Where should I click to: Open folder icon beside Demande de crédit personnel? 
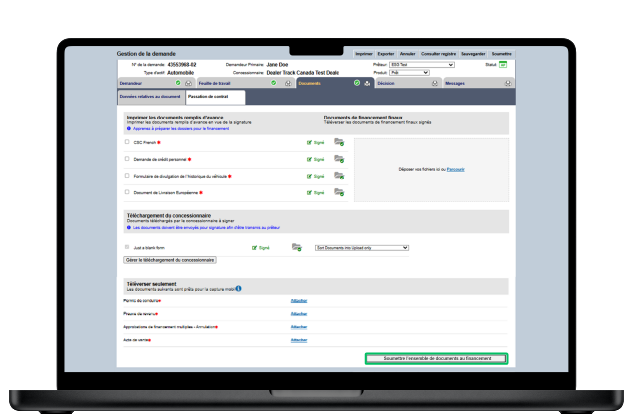click(339, 159)
